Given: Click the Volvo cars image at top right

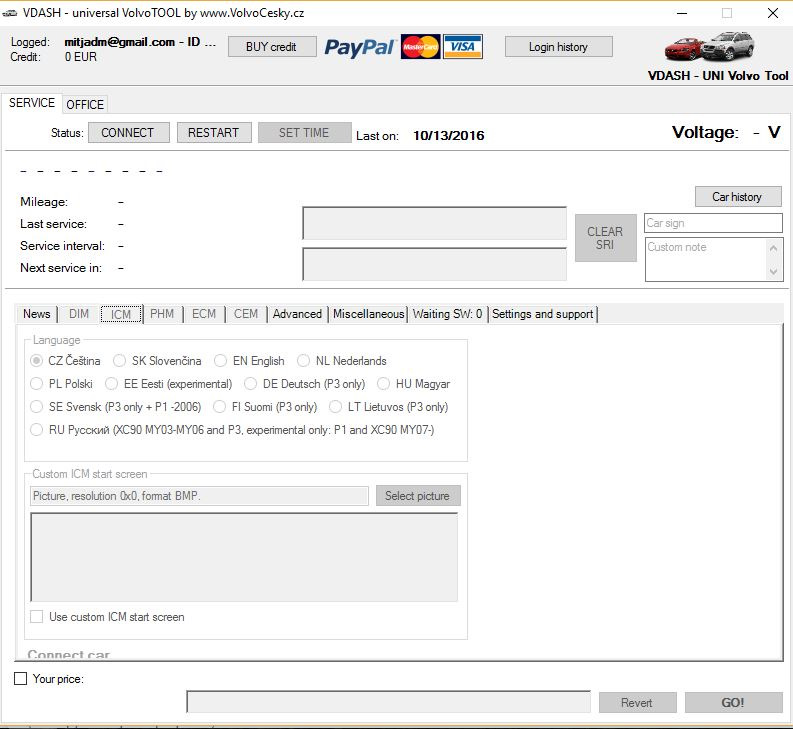Looking at the screenshot, I should [710, 46].
